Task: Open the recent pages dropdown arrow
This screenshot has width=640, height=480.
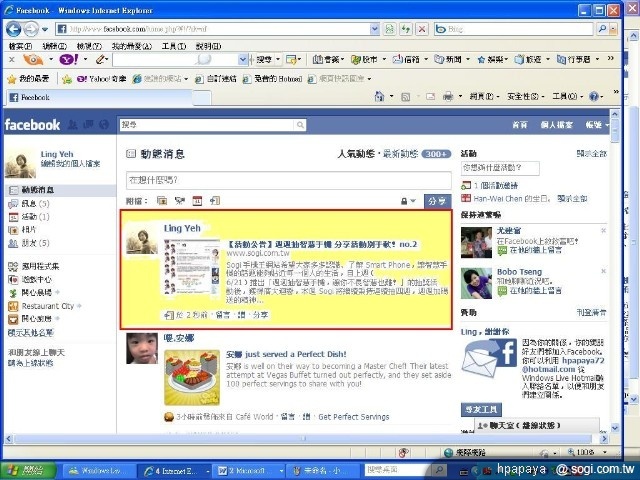Action: click(x=45, y=29)
